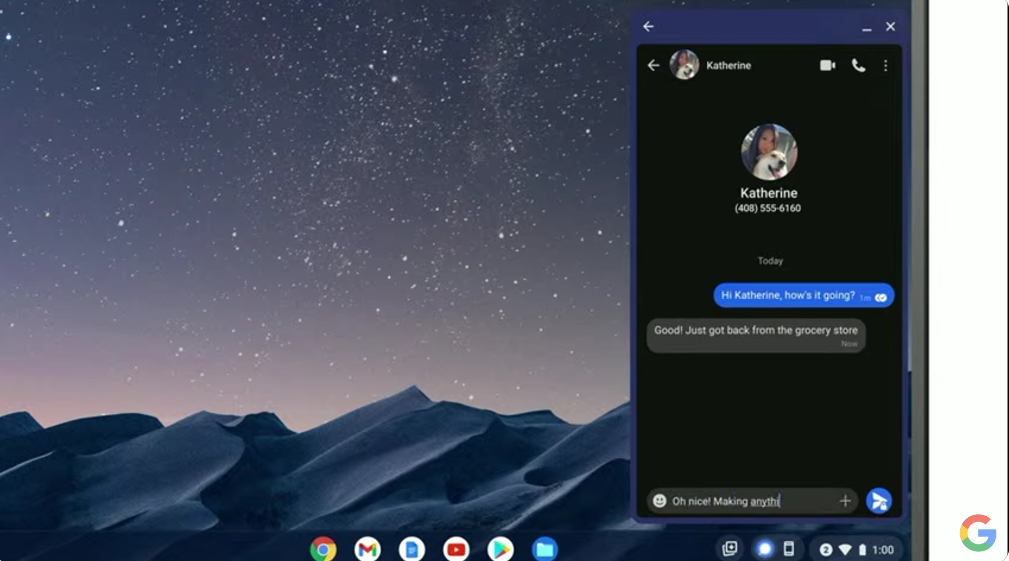Click Katherine's large profile photo

(x=769, y=152)
